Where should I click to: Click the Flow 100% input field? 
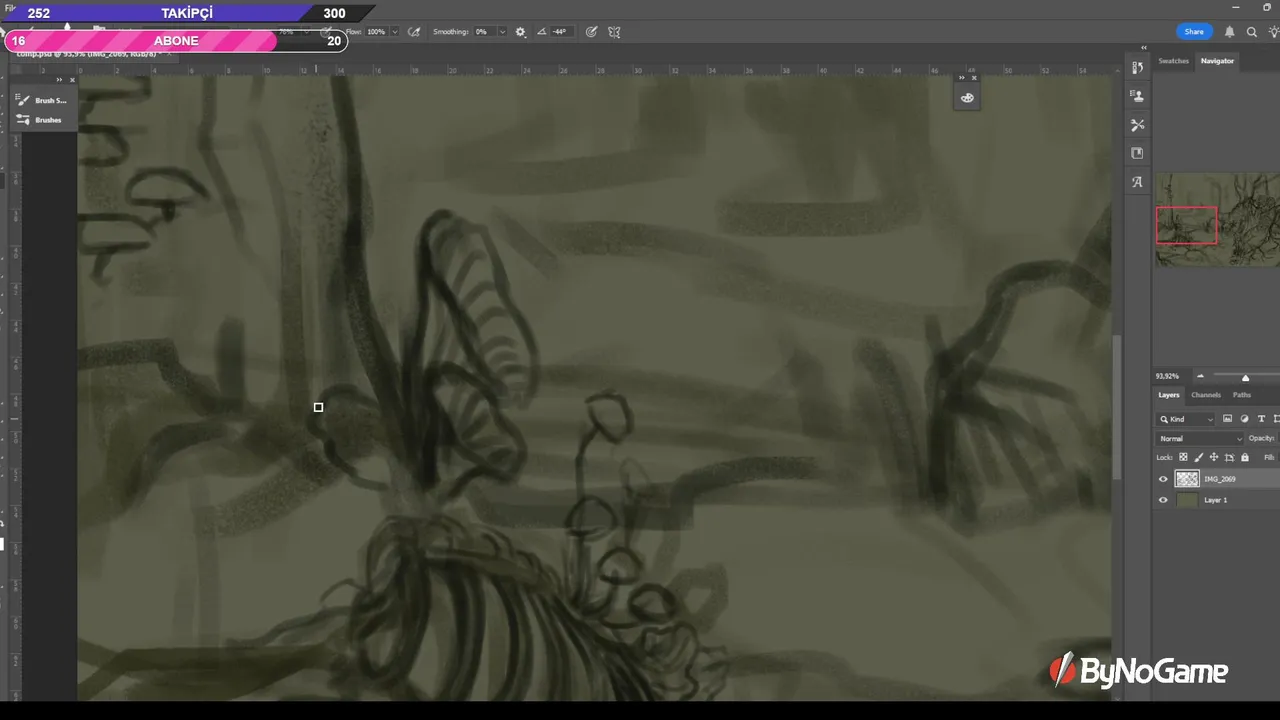376,32
